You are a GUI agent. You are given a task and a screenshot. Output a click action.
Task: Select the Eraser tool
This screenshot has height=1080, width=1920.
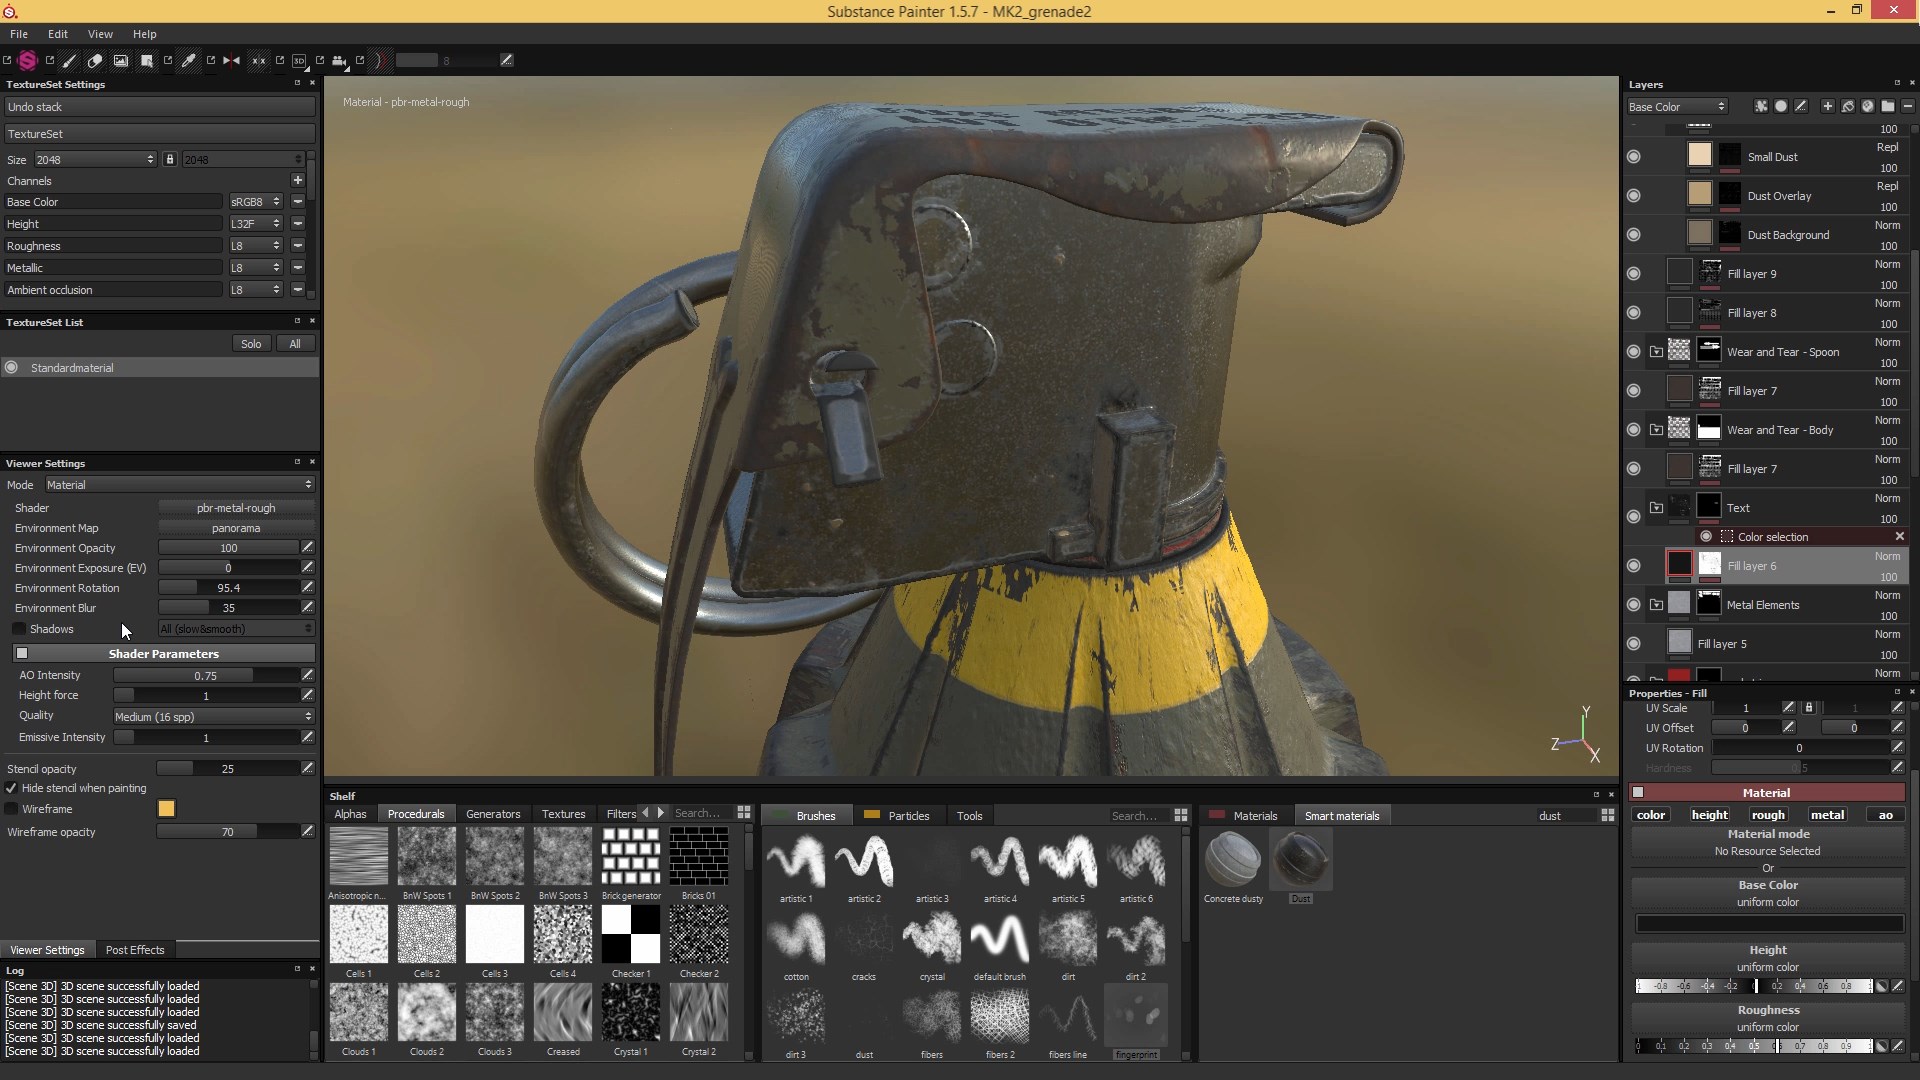95,61
